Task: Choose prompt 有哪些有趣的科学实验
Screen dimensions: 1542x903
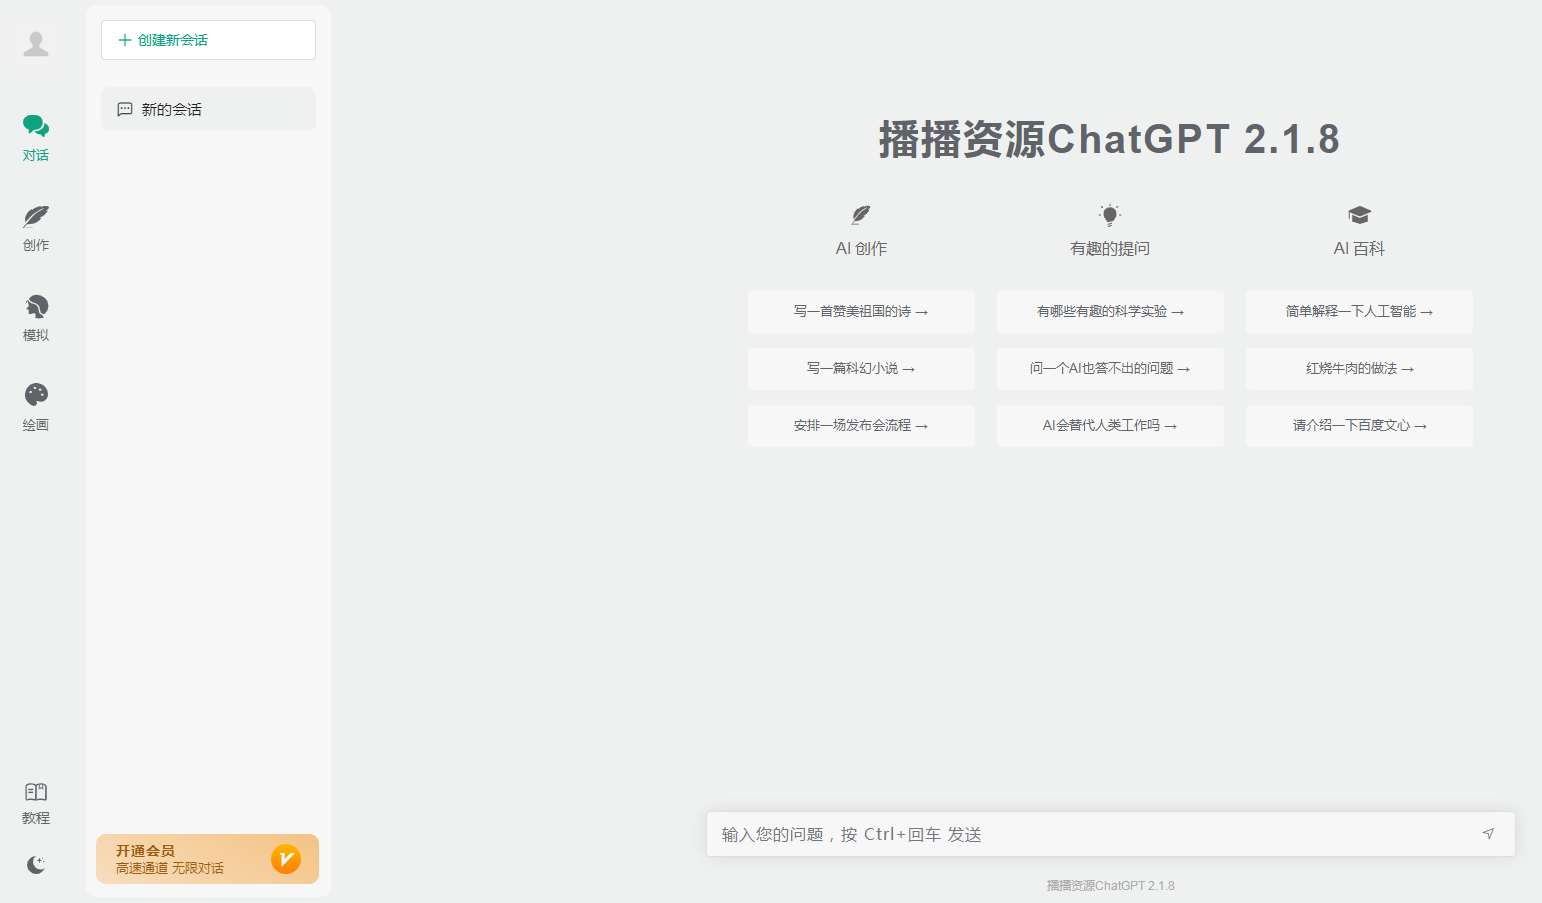Action: tap(1110, 312)
